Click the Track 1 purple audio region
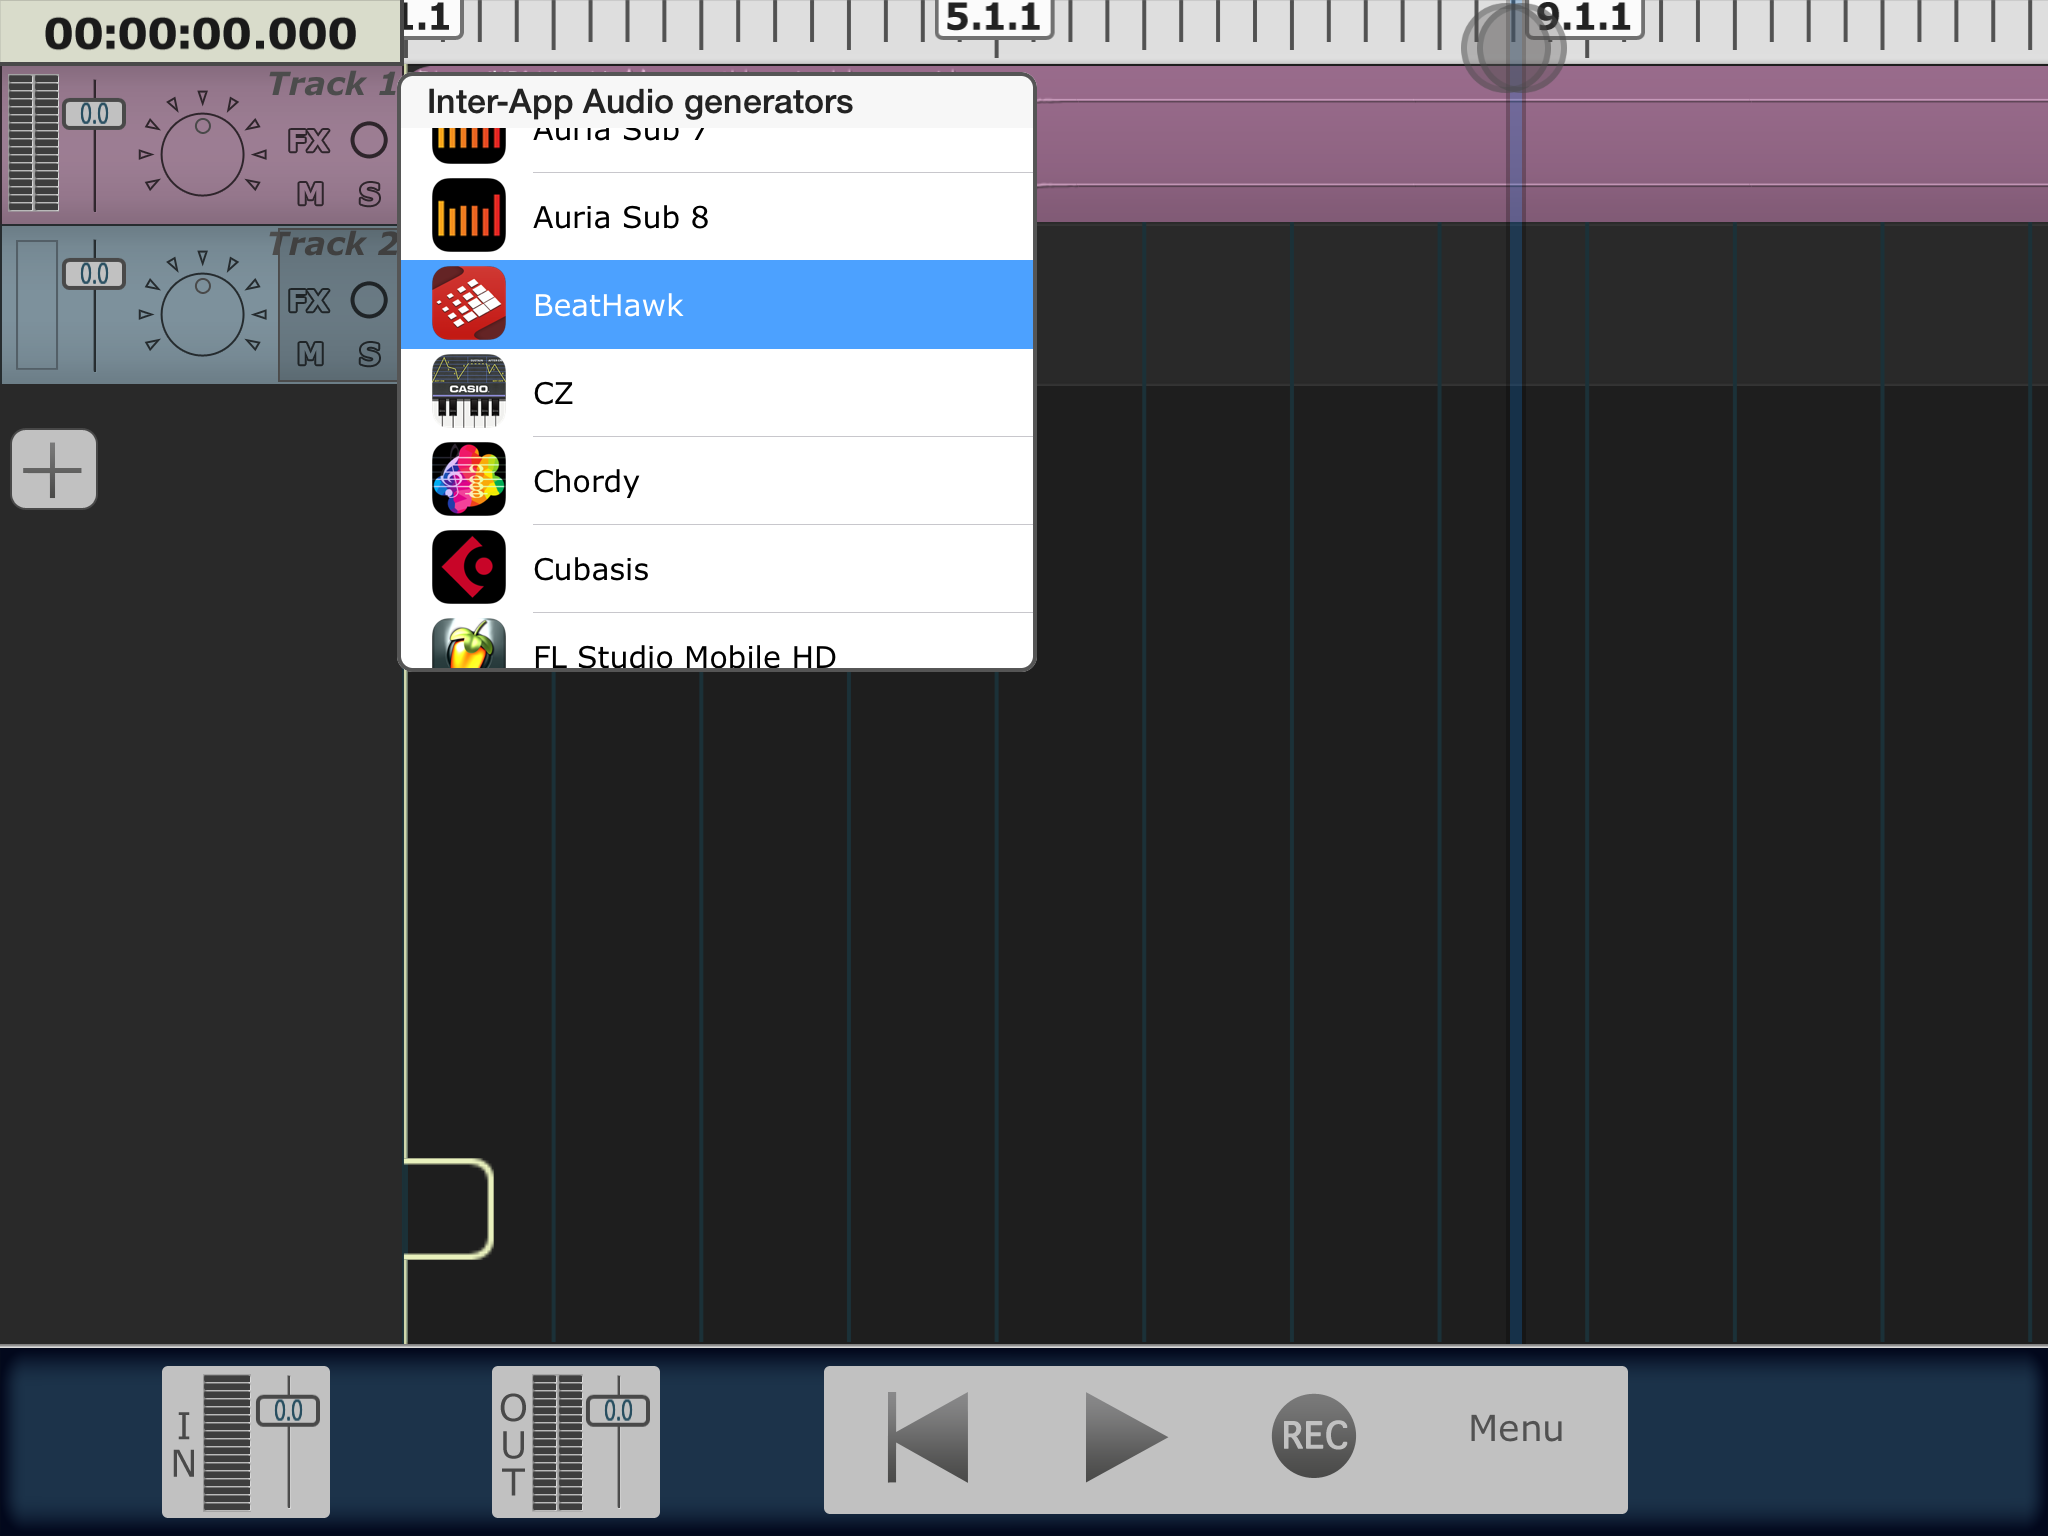Viewport: 2048px width, 1536px height. pyautogui.click(x=1540, y=144)
